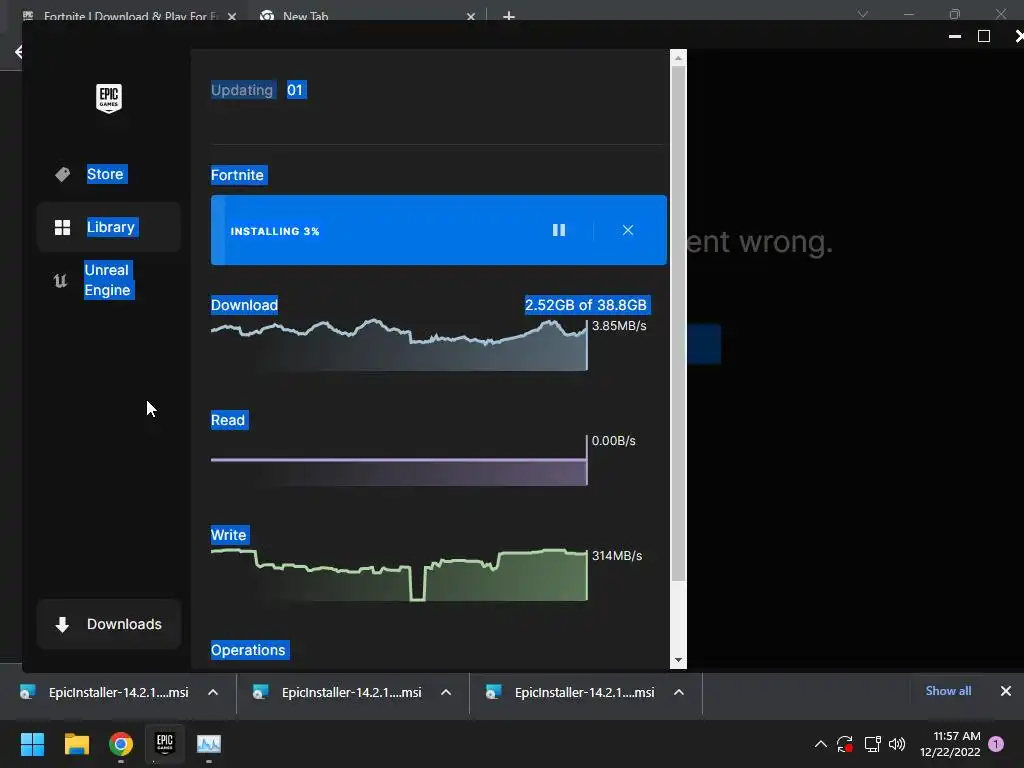Screen dimensions: 1024x768
Task: Open File Explorer from taskbar
Action: [76, 744]
